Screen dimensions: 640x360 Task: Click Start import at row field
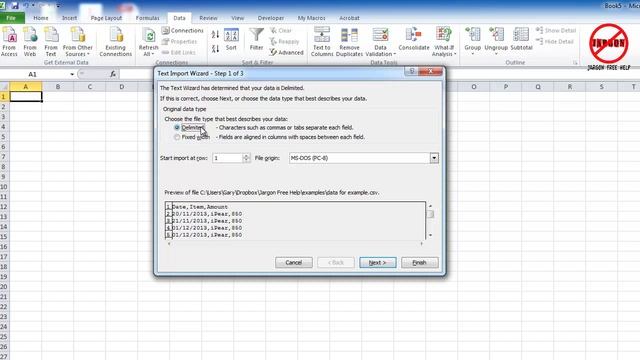click(x=227, y=158)
